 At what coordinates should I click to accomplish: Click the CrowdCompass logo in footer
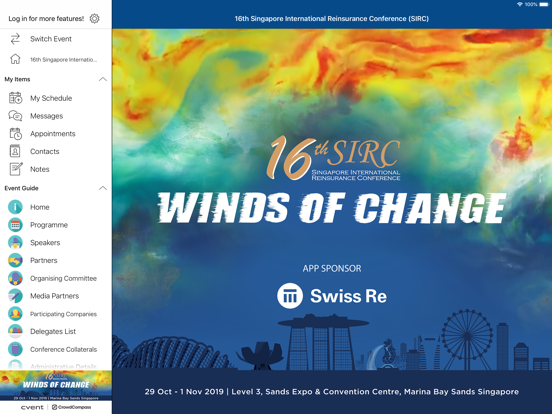click(x=71, y=407)
